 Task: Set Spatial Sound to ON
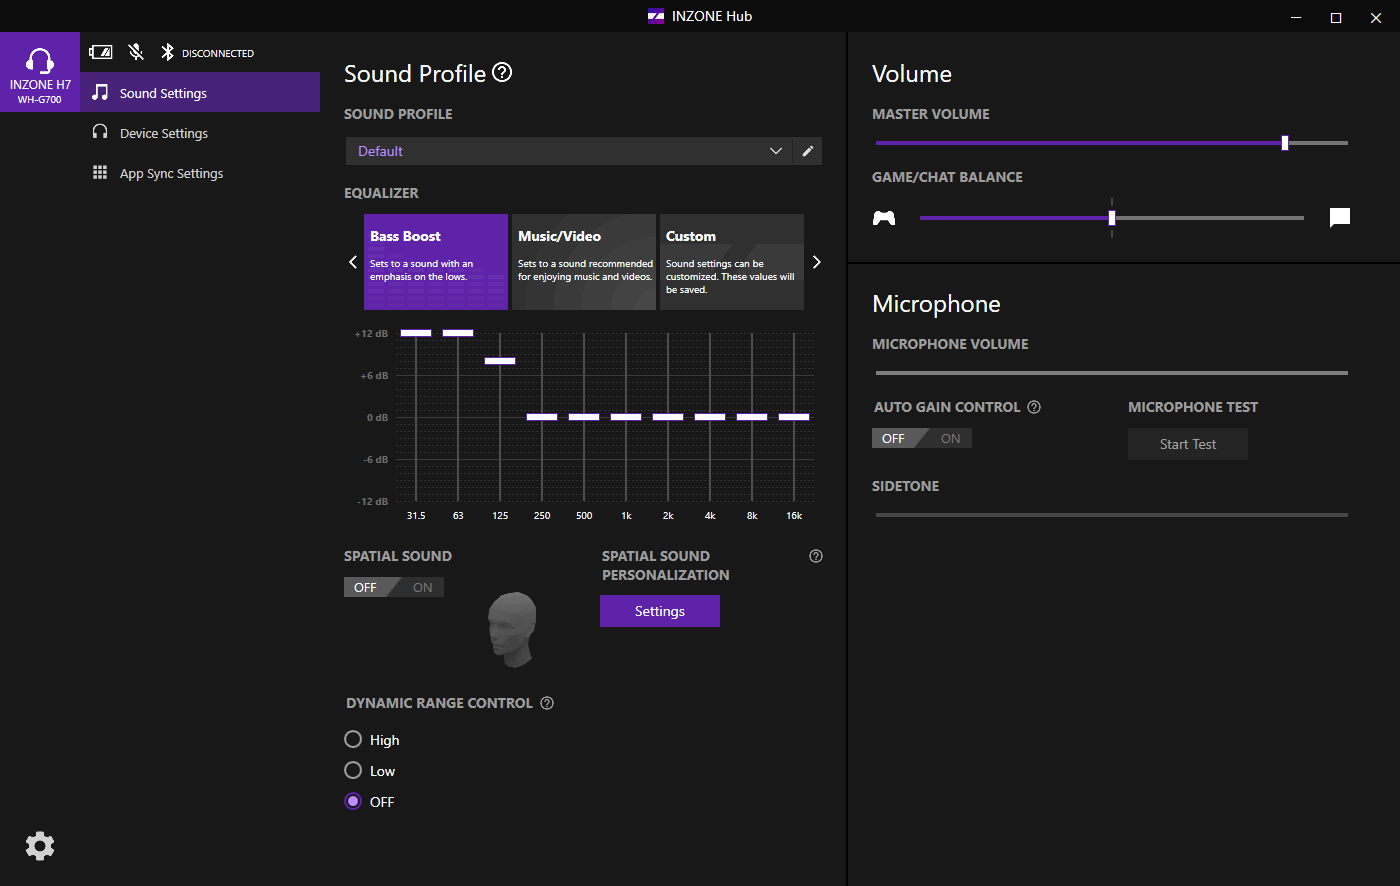[422, 587]
